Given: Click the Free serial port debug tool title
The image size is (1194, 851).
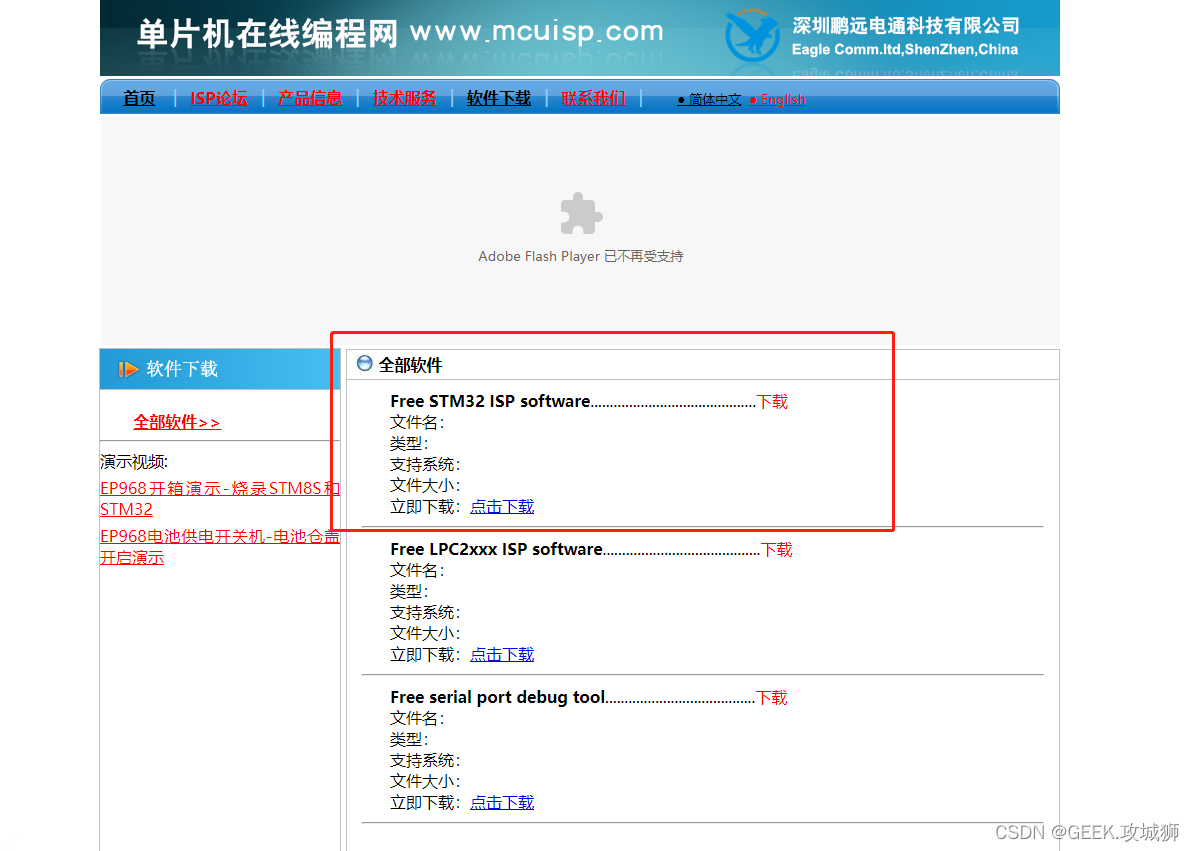Looking at the screenshot, I should (498, 697).
